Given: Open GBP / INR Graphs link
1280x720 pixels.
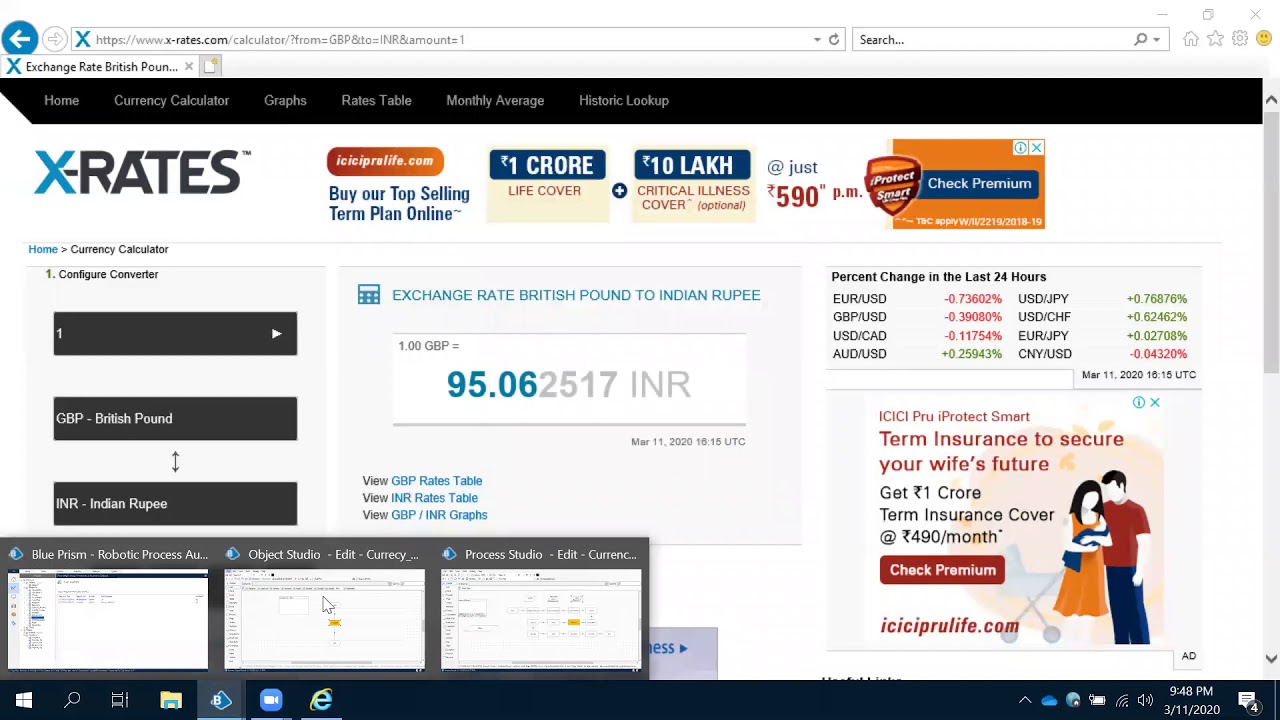Looking at the screenshot, I should [439, 515].
